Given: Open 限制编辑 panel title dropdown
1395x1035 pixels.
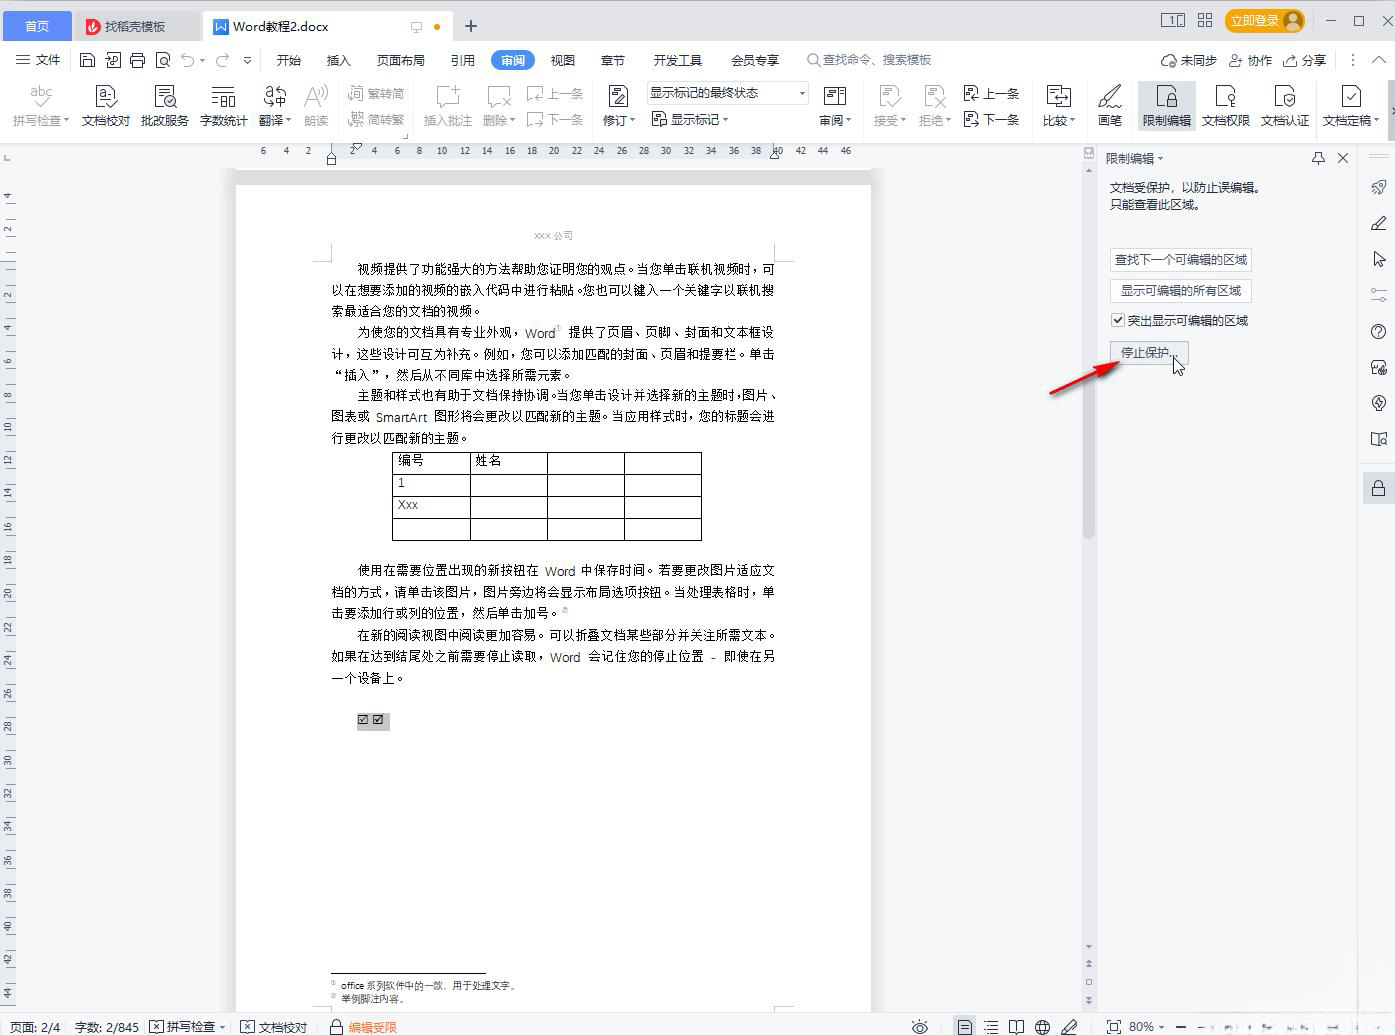Looking at the screenshot, I should (x=1160, y=158).
